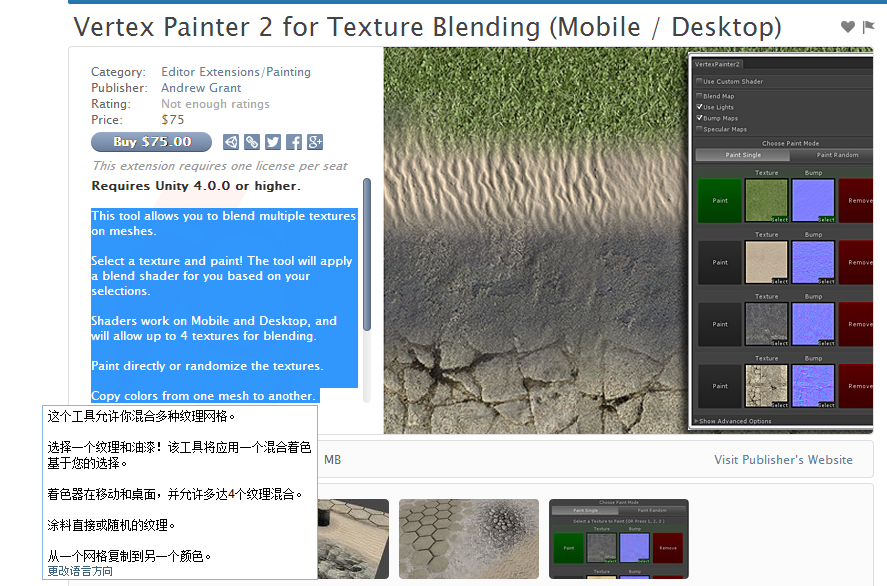Switch to Paint Random mode

tap(832, 155)
